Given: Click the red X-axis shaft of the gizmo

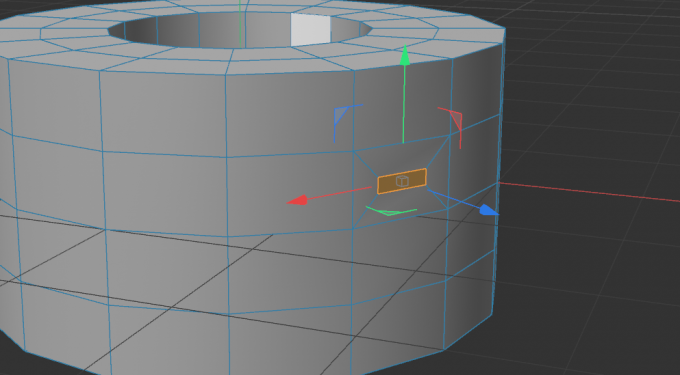Looking at the screenshot, I should [x=340, y=193].
